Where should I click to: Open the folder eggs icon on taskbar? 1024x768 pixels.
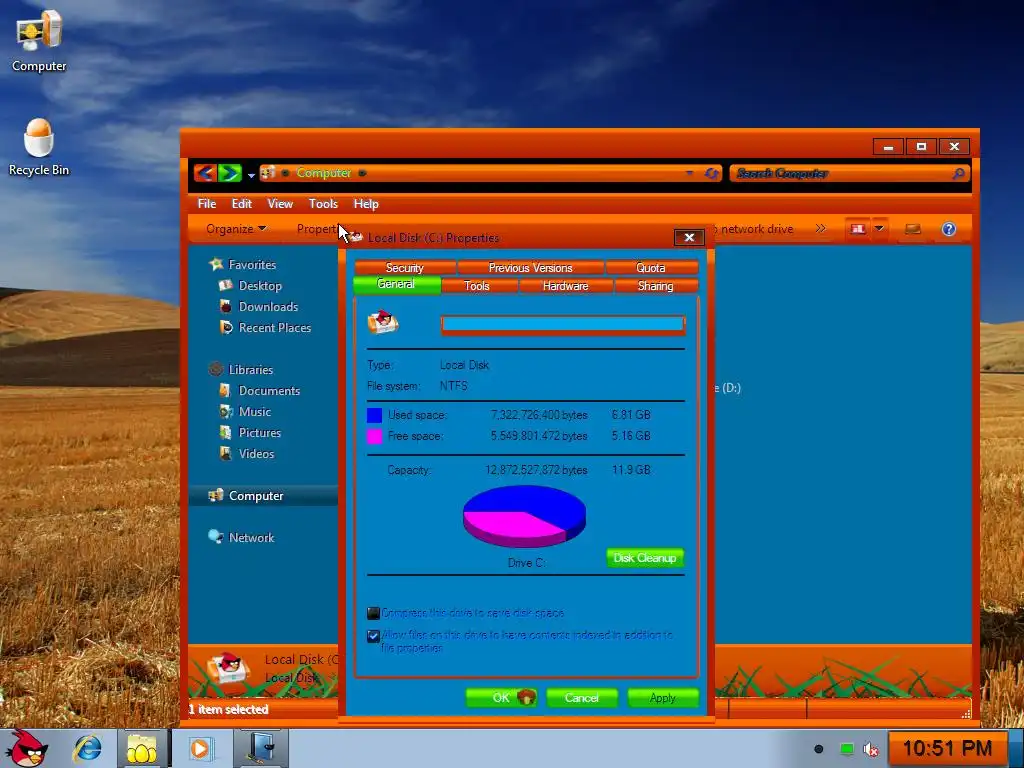coord(142,748)
